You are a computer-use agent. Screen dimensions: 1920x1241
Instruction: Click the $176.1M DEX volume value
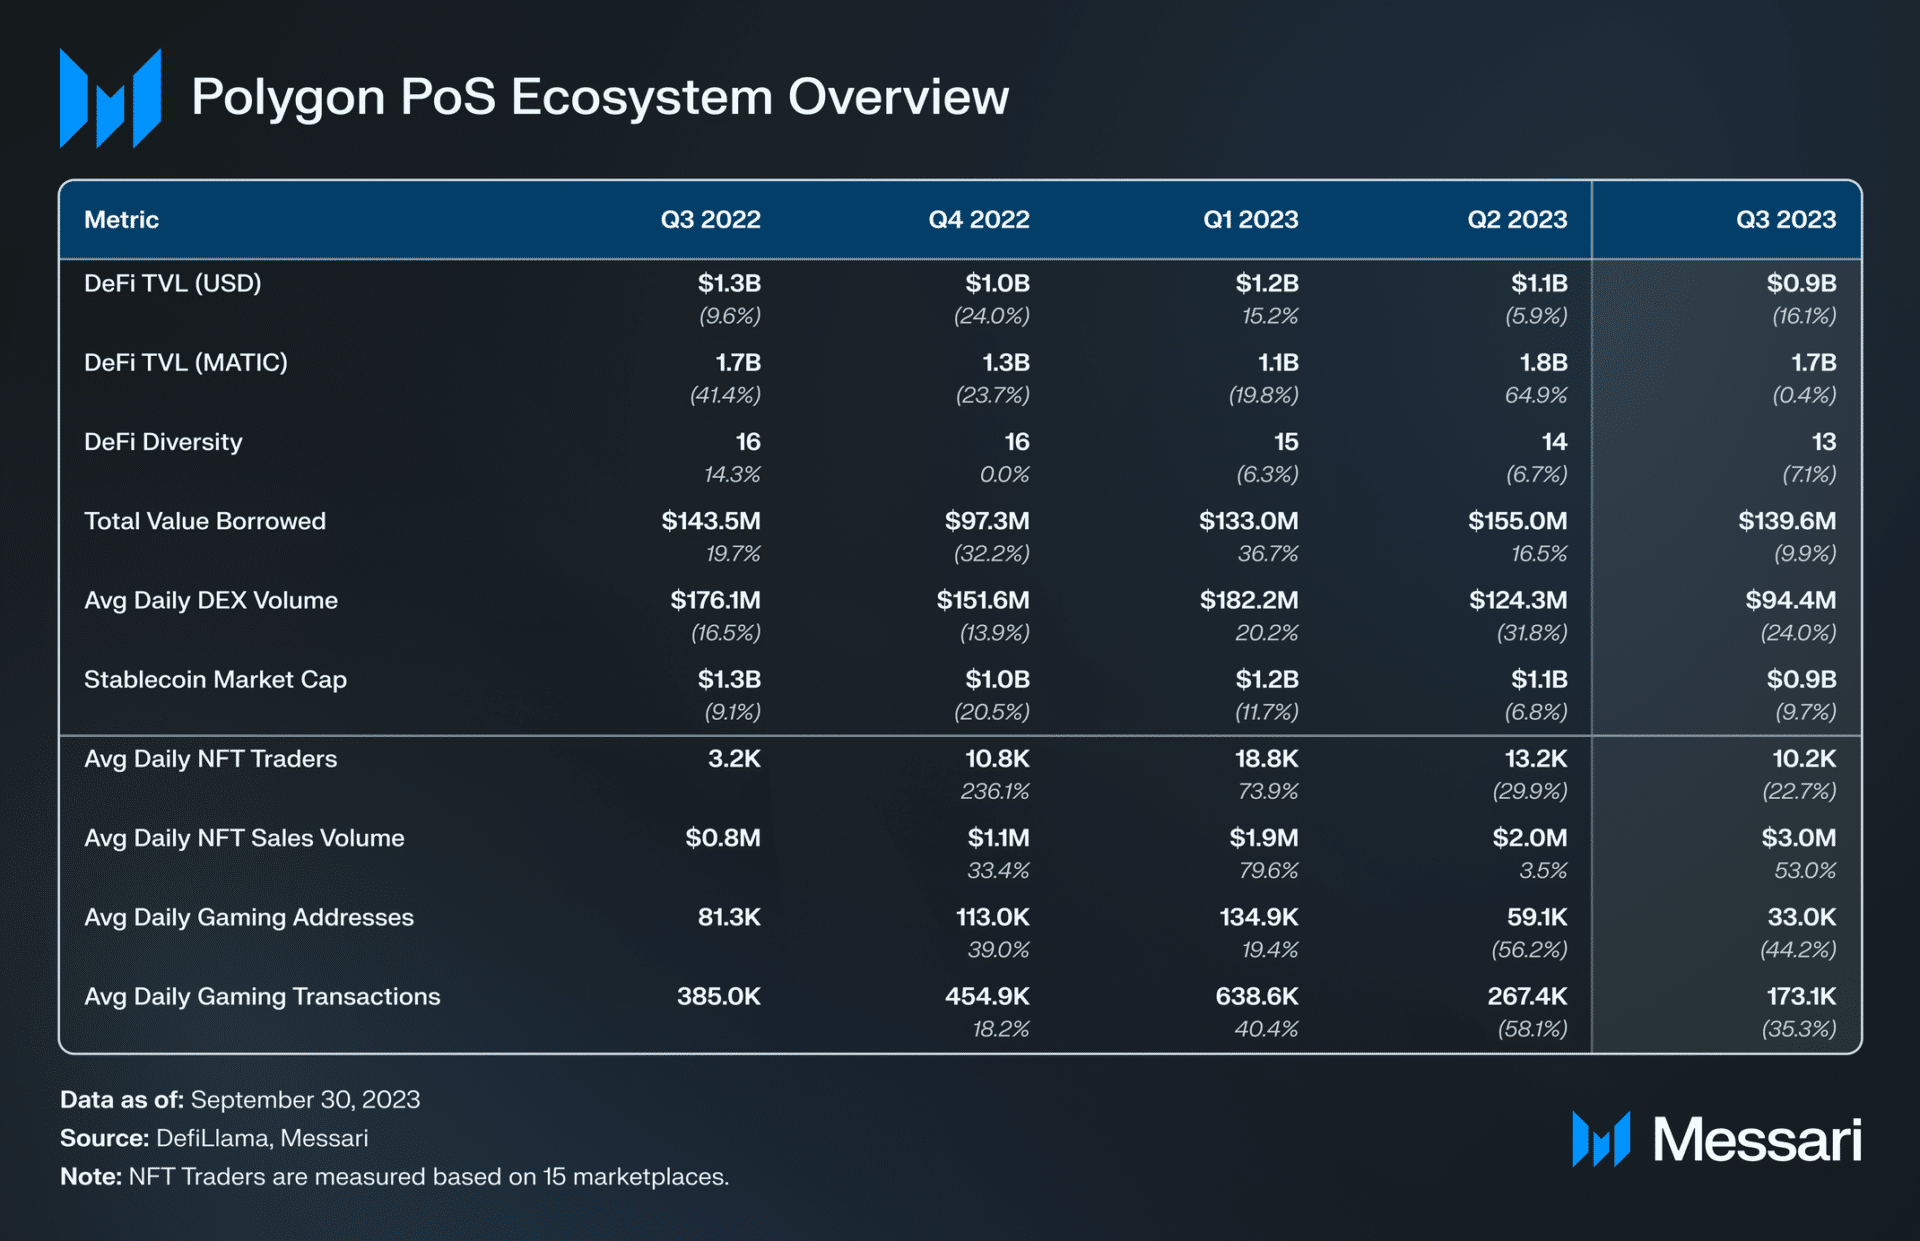point(715,600)
